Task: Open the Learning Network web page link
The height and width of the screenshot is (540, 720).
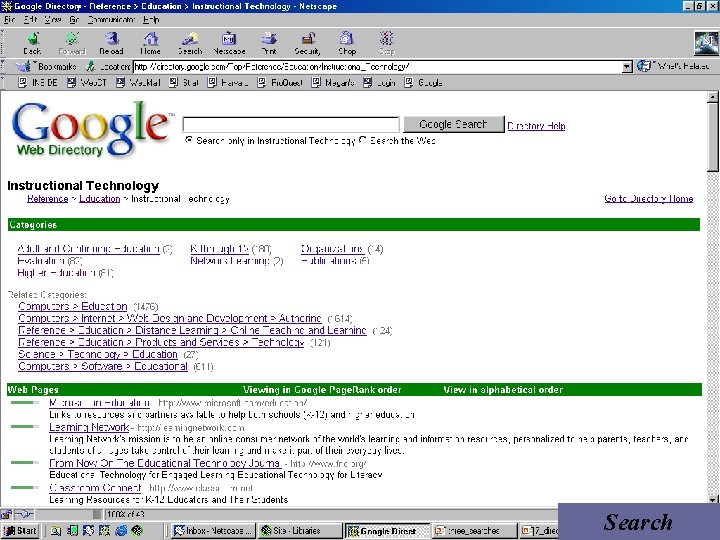Action: (89, 427)
